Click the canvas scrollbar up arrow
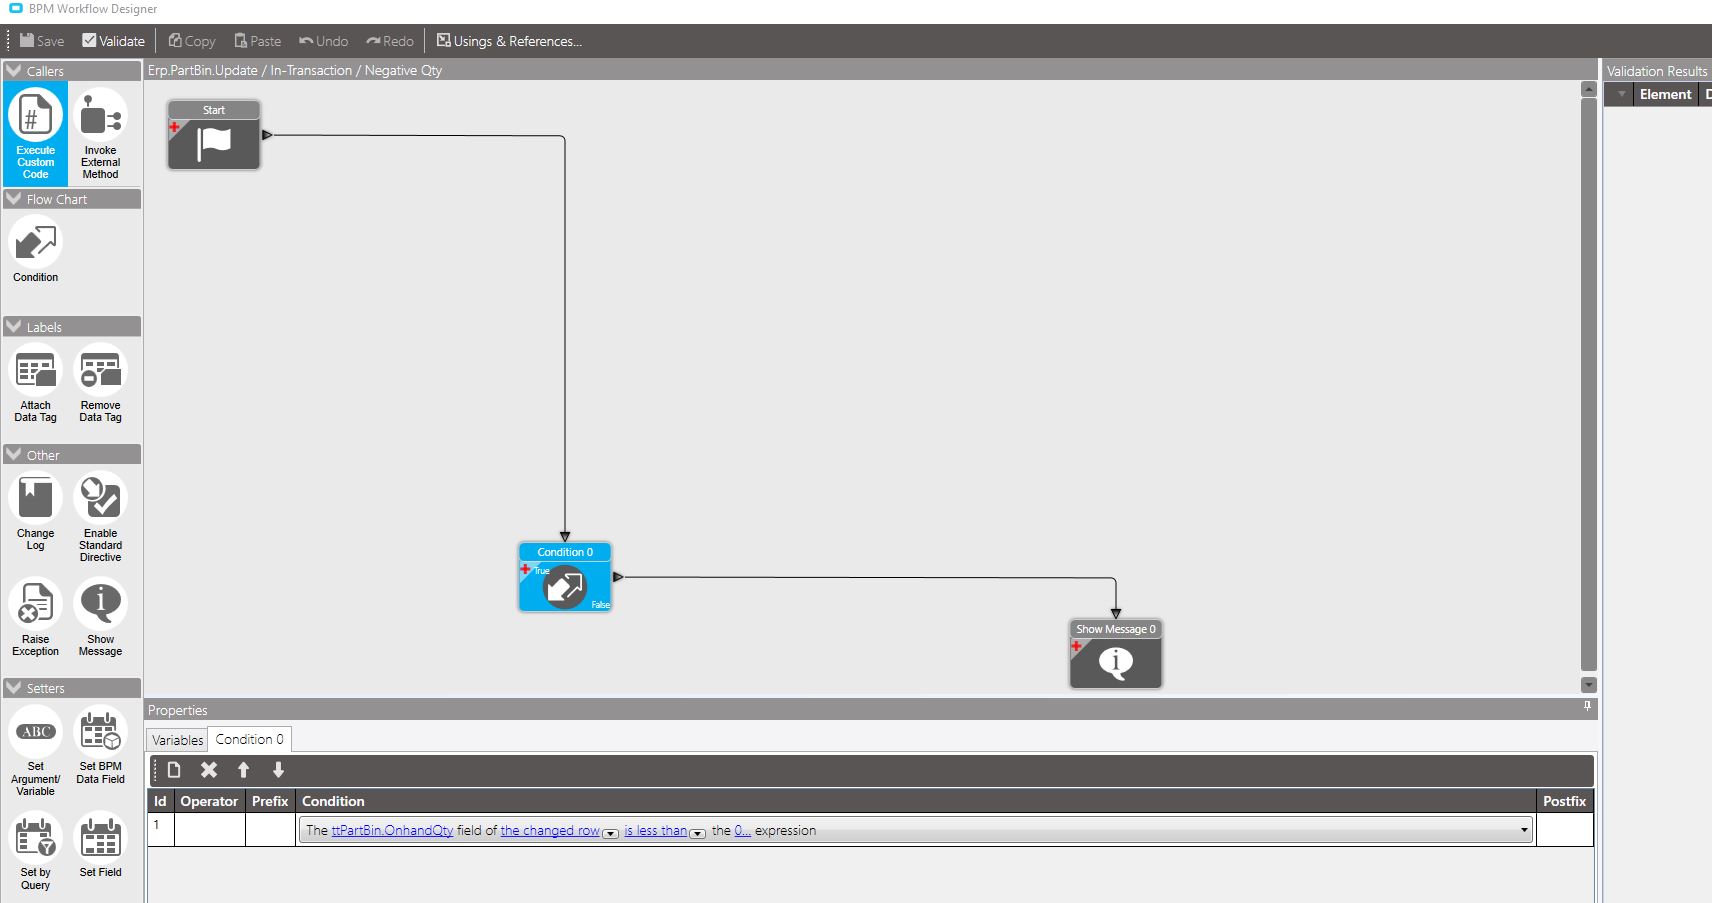This screenshot has width=1712, height=903. coord(1588,90)
